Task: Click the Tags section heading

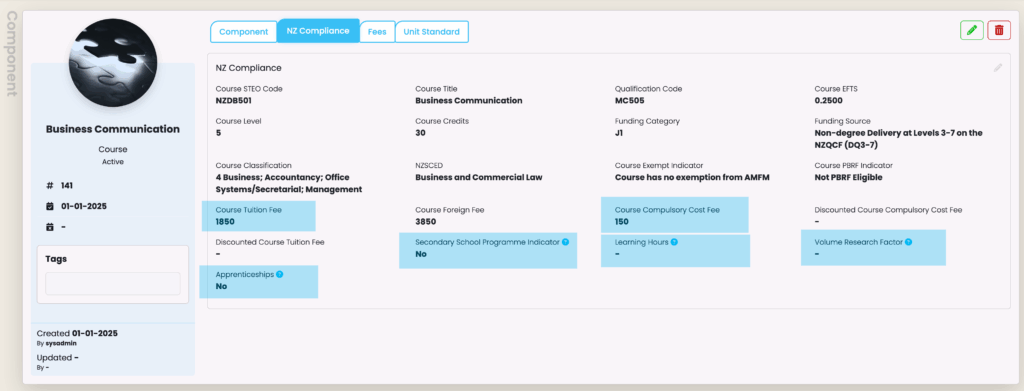Action: [x=56, y=258]
